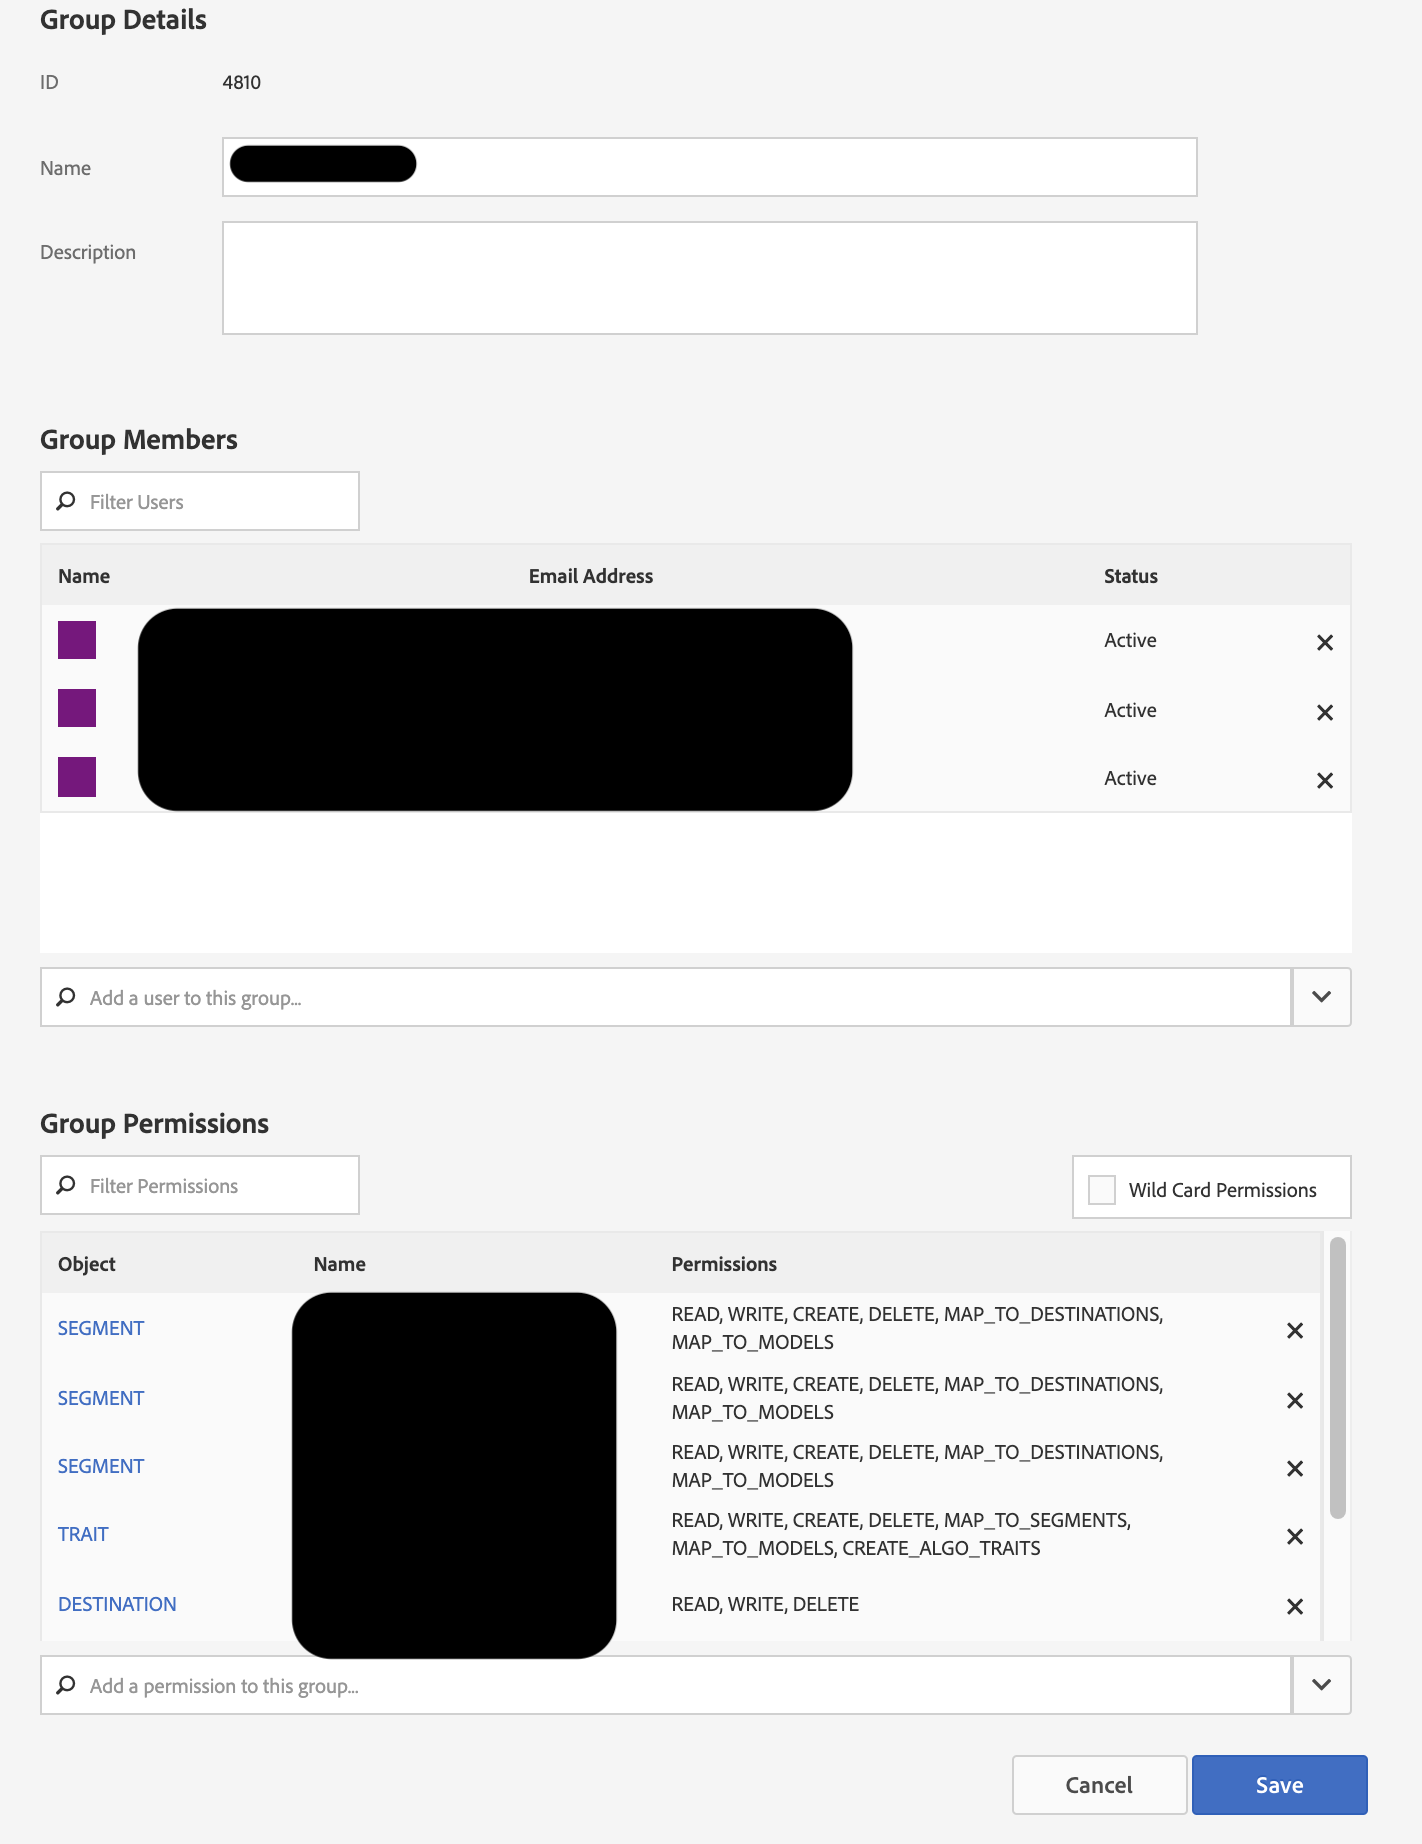The image size is (1422, 1844).
Task: Expand the add permission dropdown arrow
Action: click(1321, 1685)
